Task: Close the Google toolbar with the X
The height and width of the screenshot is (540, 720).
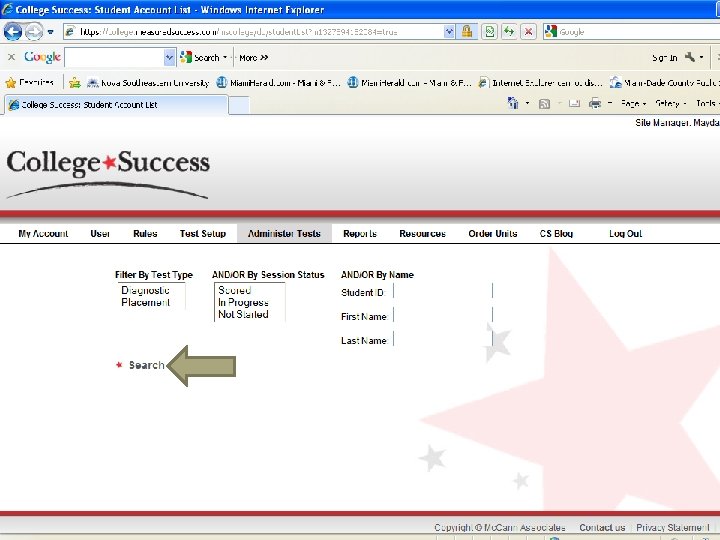Action: (11, 57)
